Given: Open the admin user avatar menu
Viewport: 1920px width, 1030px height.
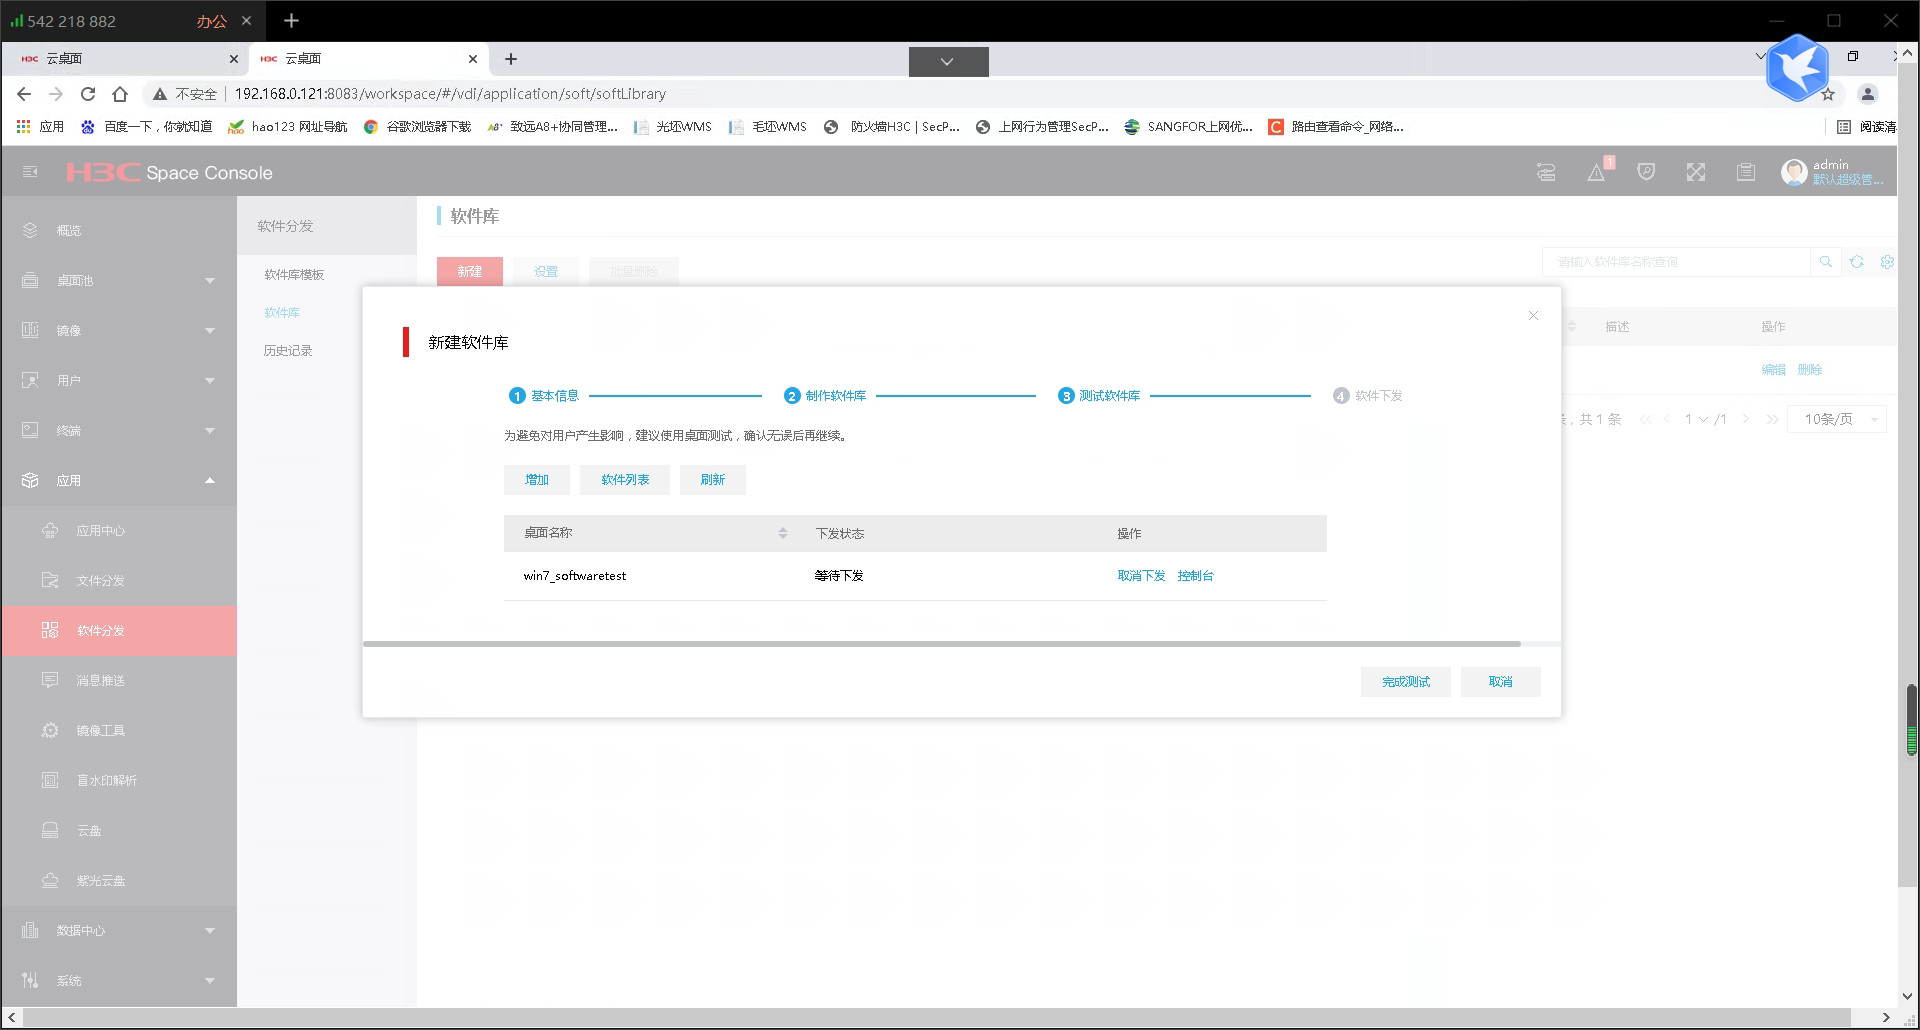Looking at the screenshot, I should coord(1794,172).
